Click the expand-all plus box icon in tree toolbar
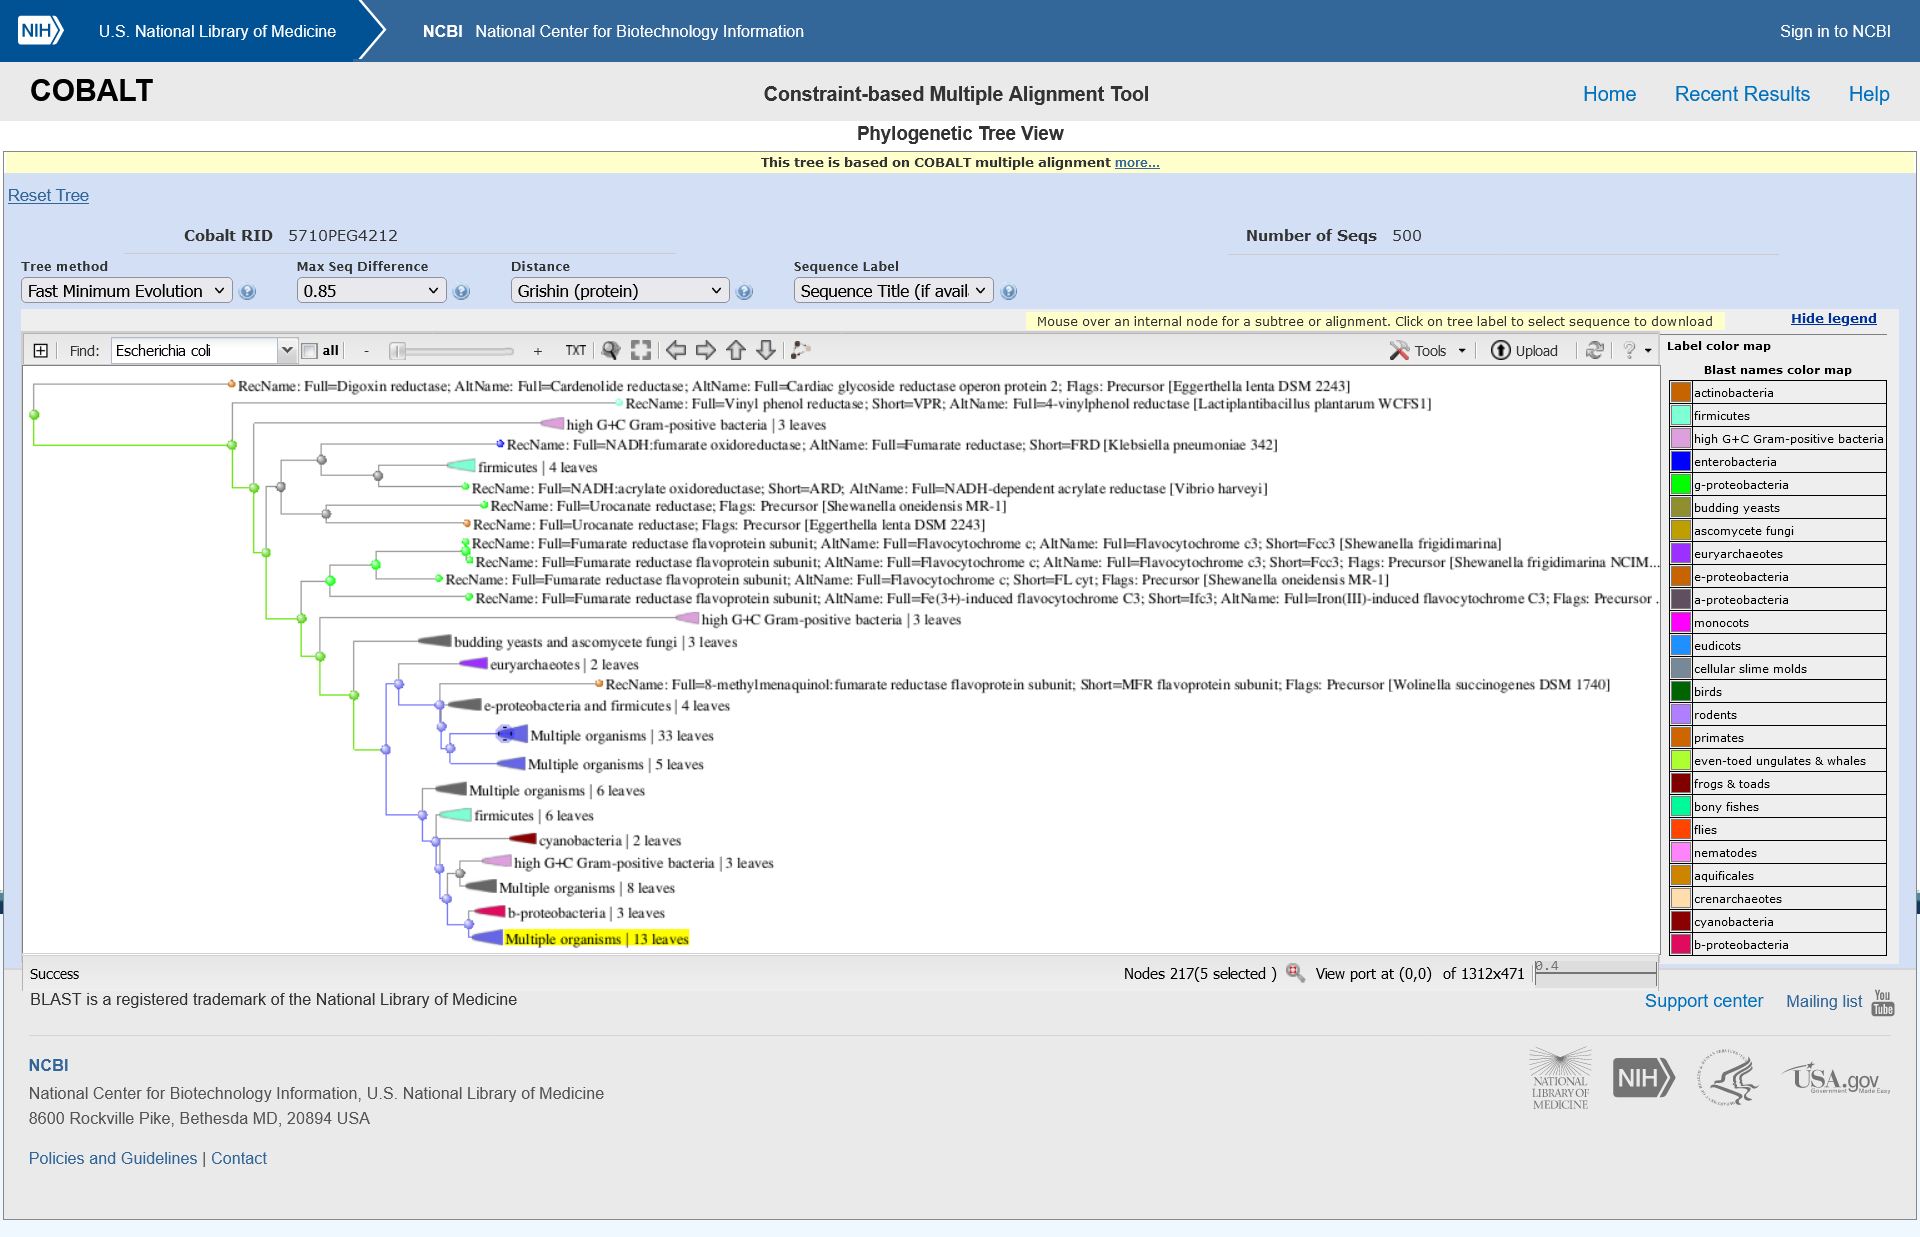Screen dimensions: 1920x1237 point(40,350)
